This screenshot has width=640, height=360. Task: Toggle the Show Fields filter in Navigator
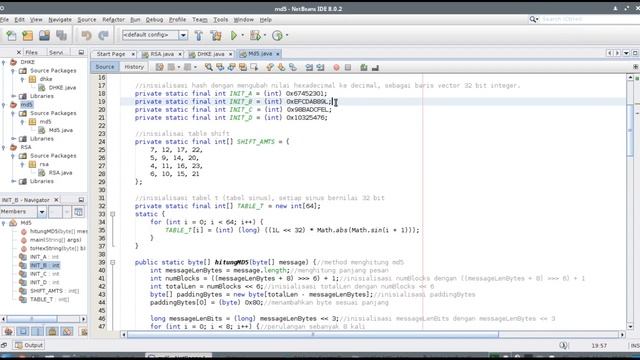point(23,331)
